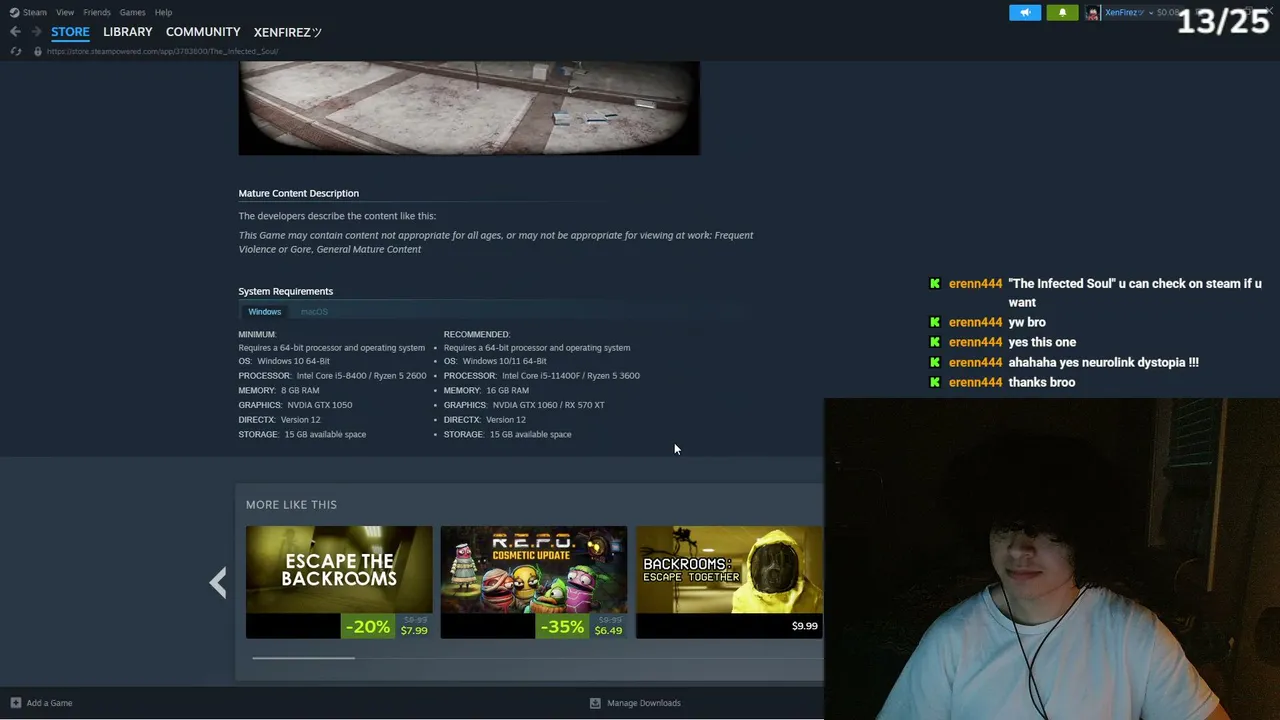Click chat message 'ahahaha yes neurolink dystopia !!!'
This screenshot has width=1280, height=720.
tap(1104, 363)
